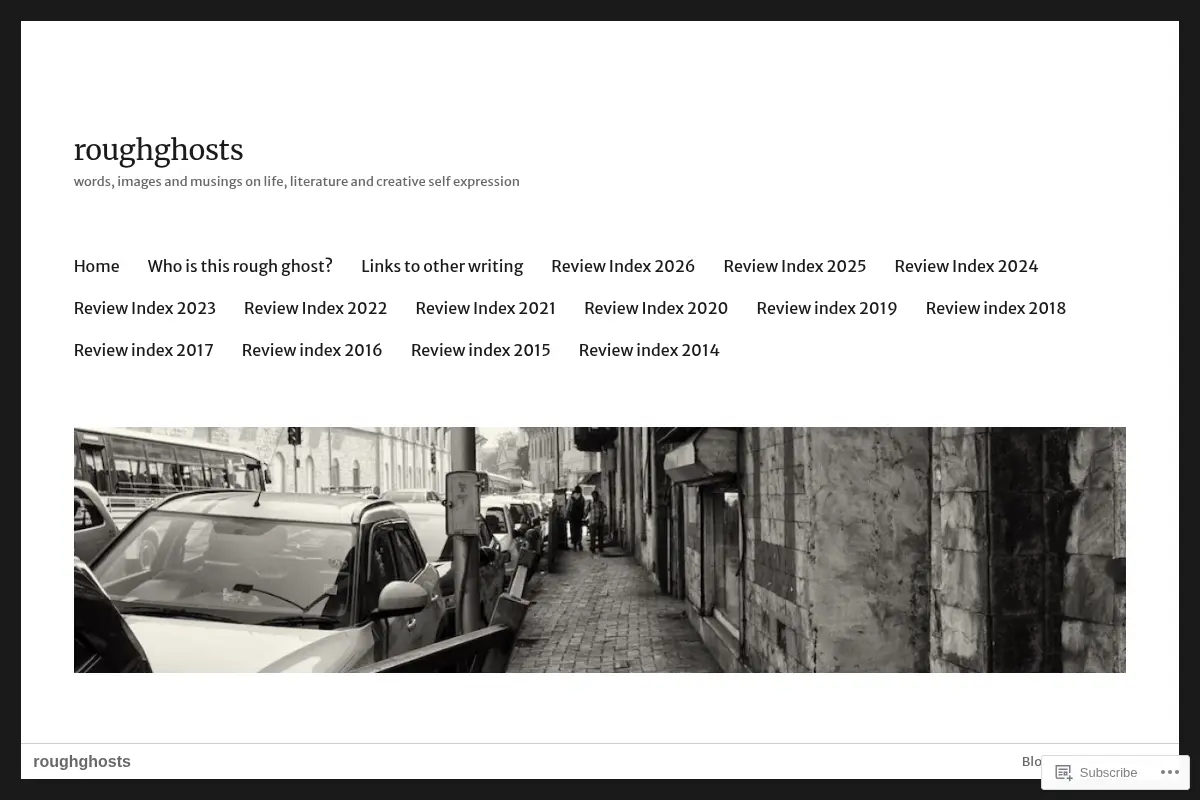The height and width of the screenshot is (800, 1200).
Task: Open Review index 2014
Action: pos(649,350)
